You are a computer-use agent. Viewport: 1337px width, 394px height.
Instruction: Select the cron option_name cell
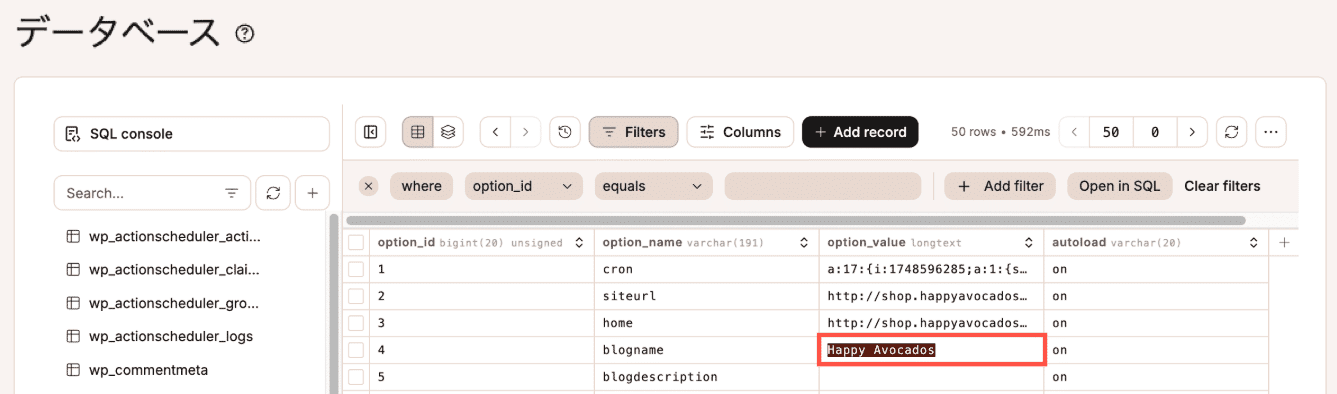707,269
